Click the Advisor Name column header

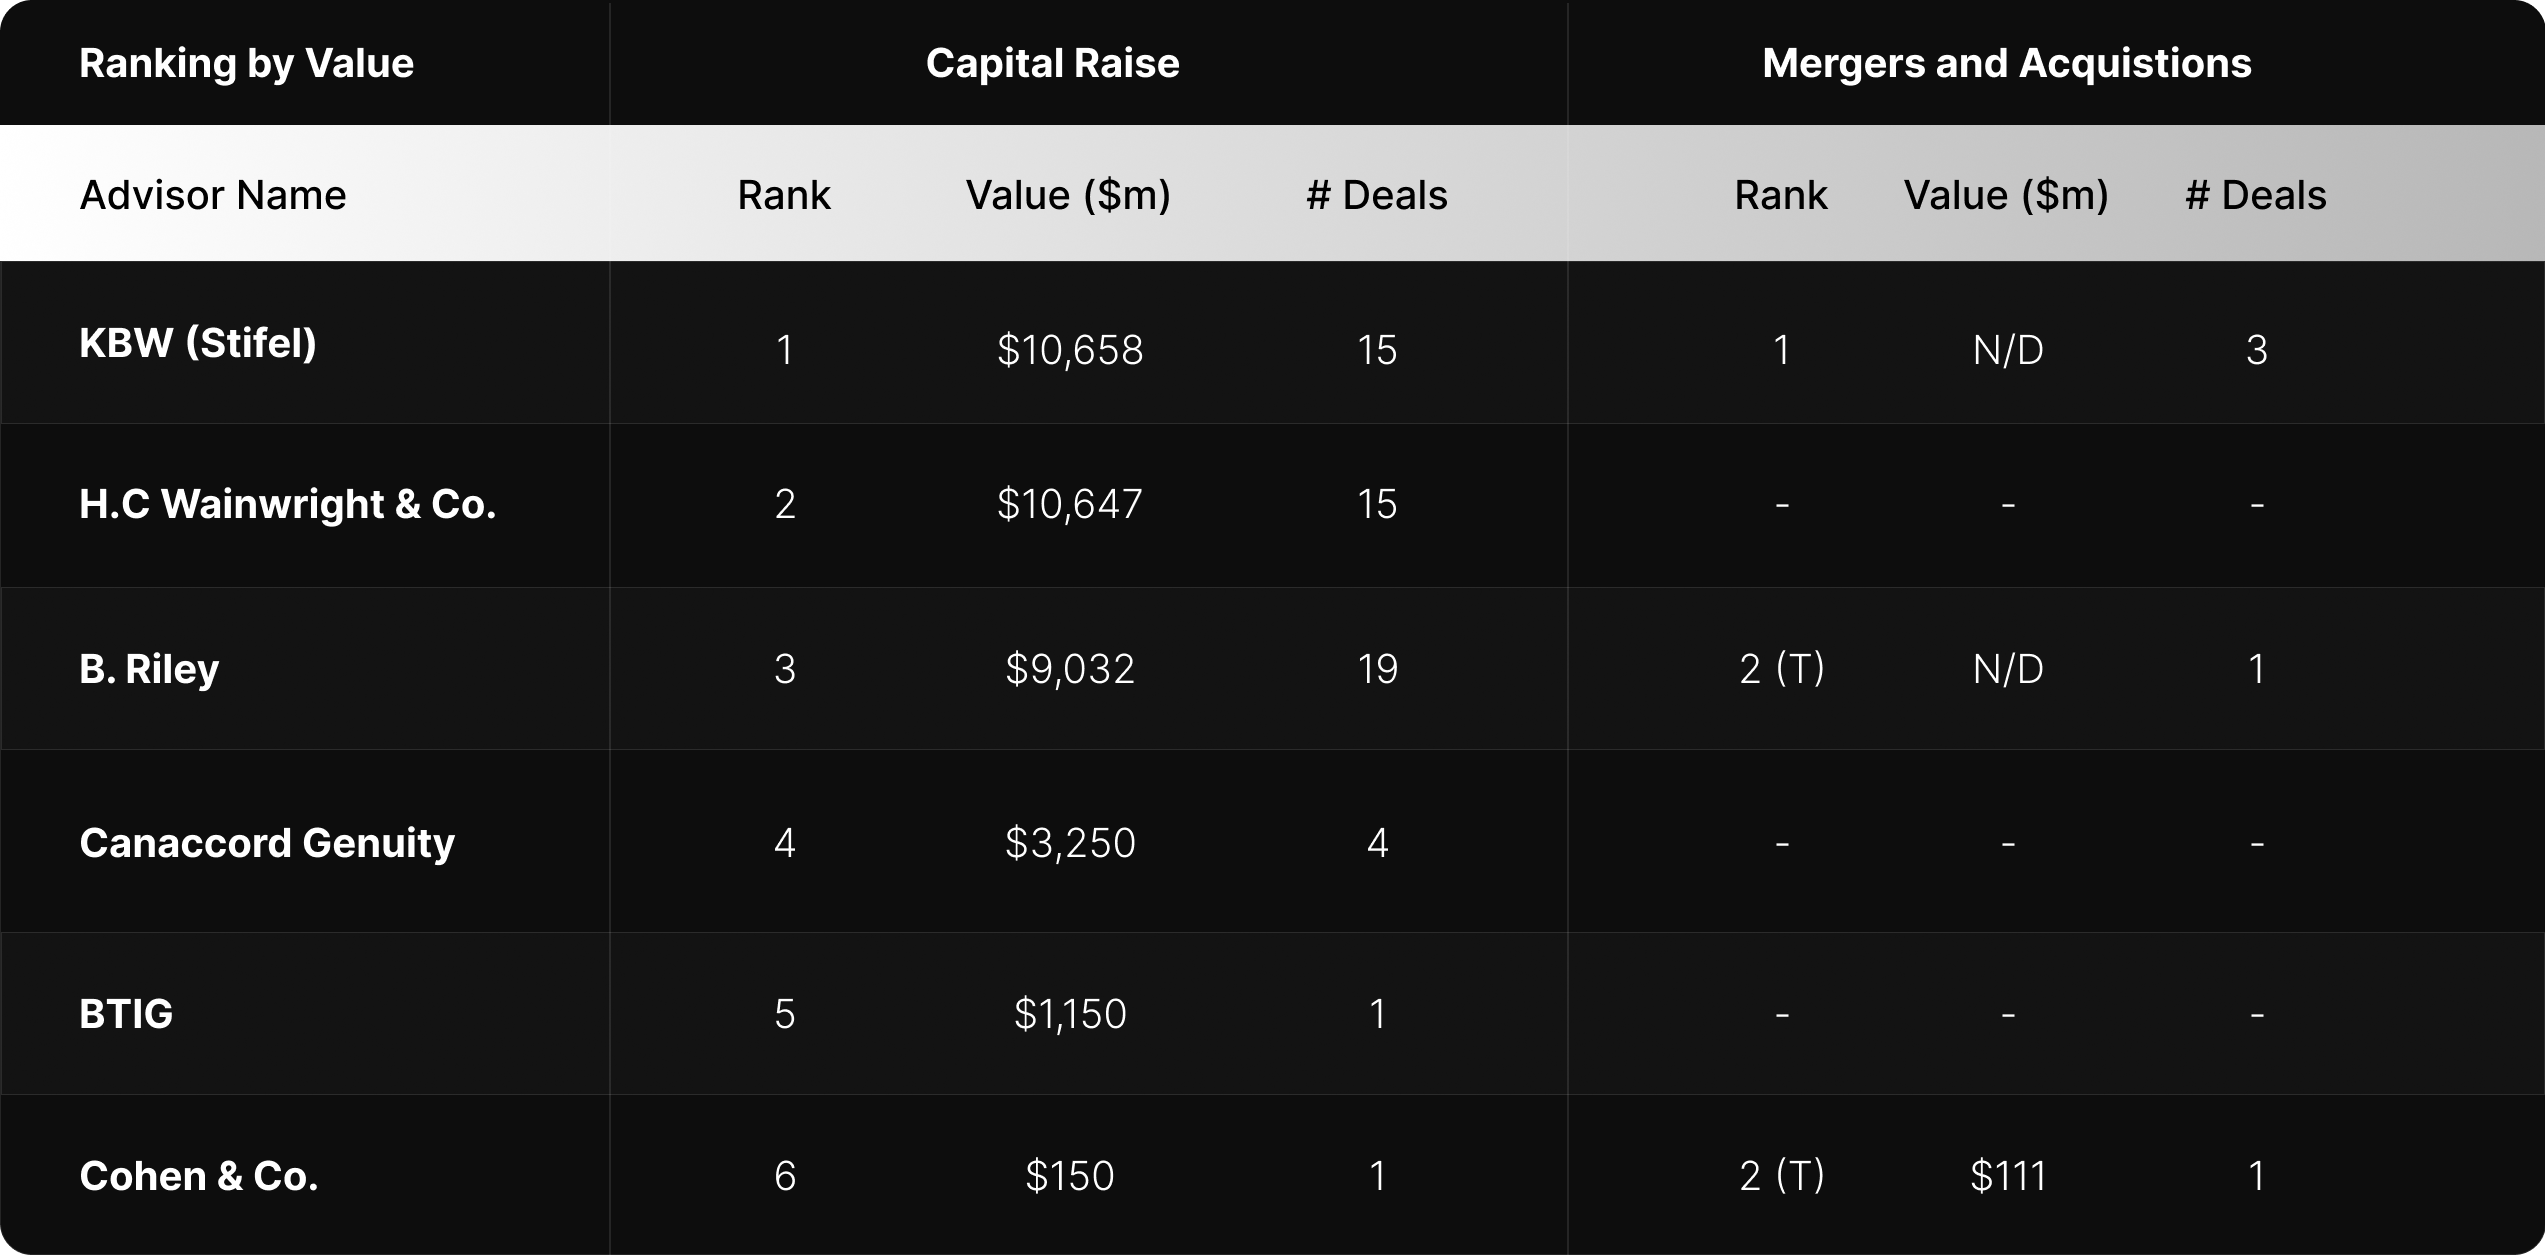click(213, 195)
